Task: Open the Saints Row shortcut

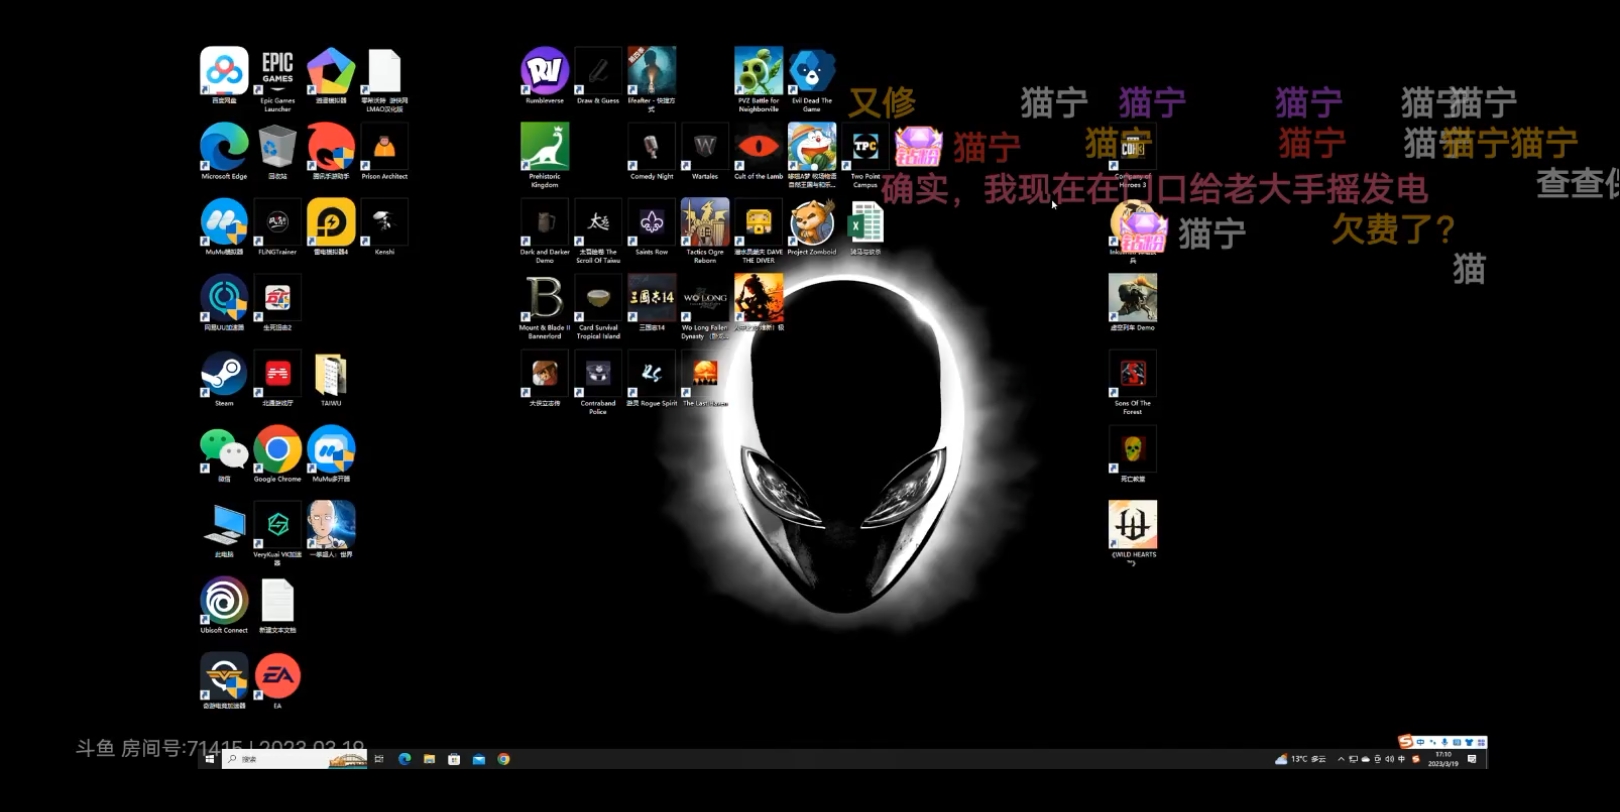Action: point(652,227)
